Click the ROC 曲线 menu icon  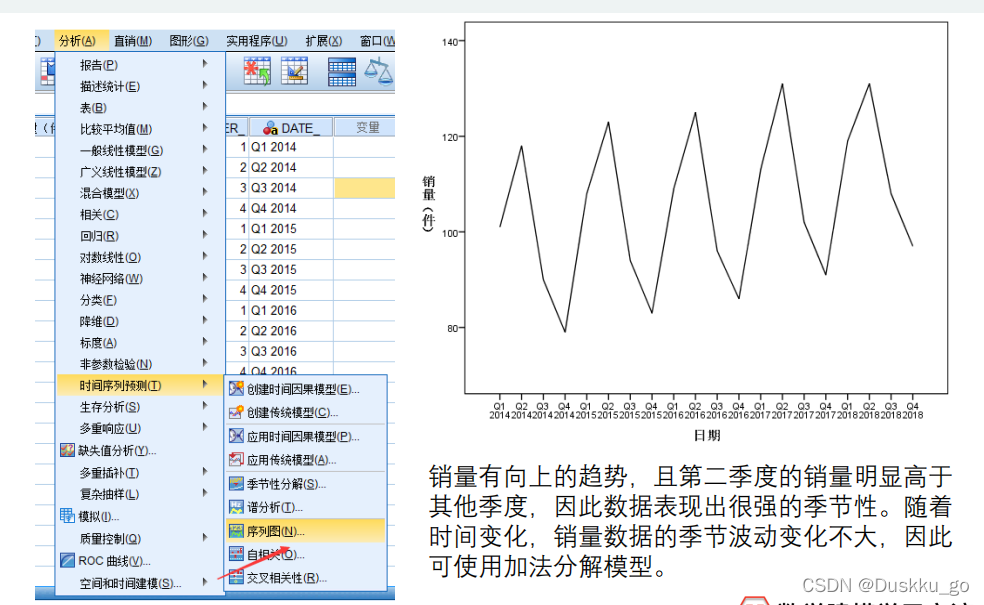click(x=67, y=560)
